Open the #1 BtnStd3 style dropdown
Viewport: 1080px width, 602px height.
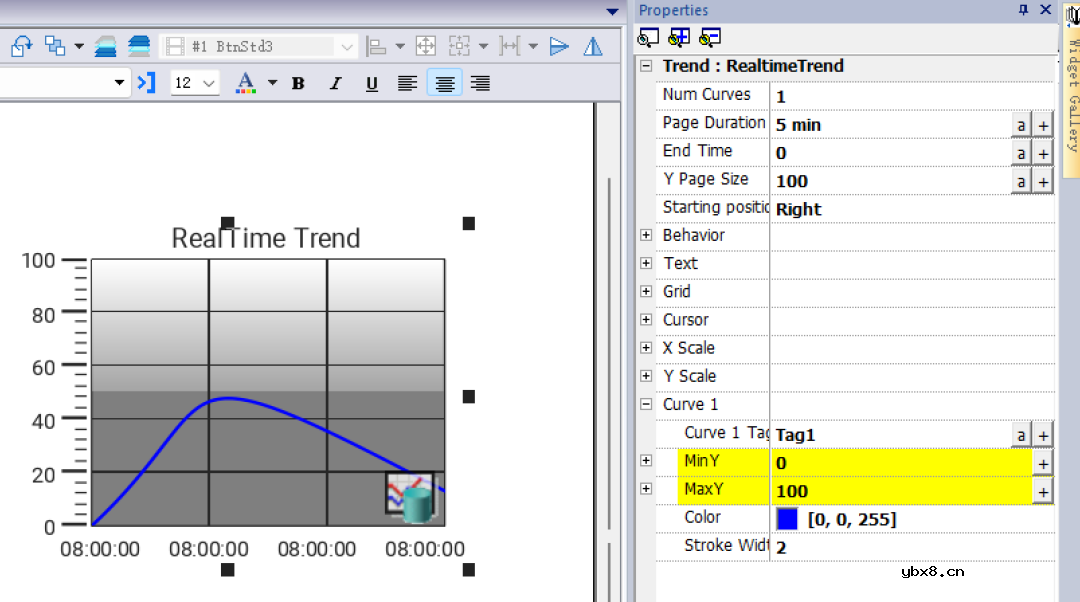coord(346,47)
